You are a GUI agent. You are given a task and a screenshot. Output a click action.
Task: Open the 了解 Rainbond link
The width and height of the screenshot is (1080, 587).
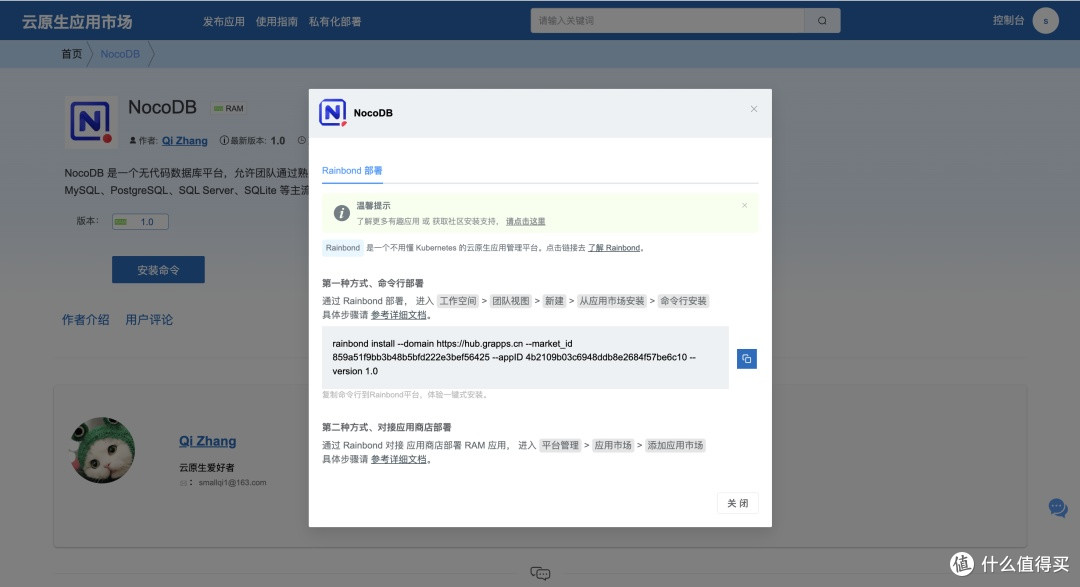(614, 248)
